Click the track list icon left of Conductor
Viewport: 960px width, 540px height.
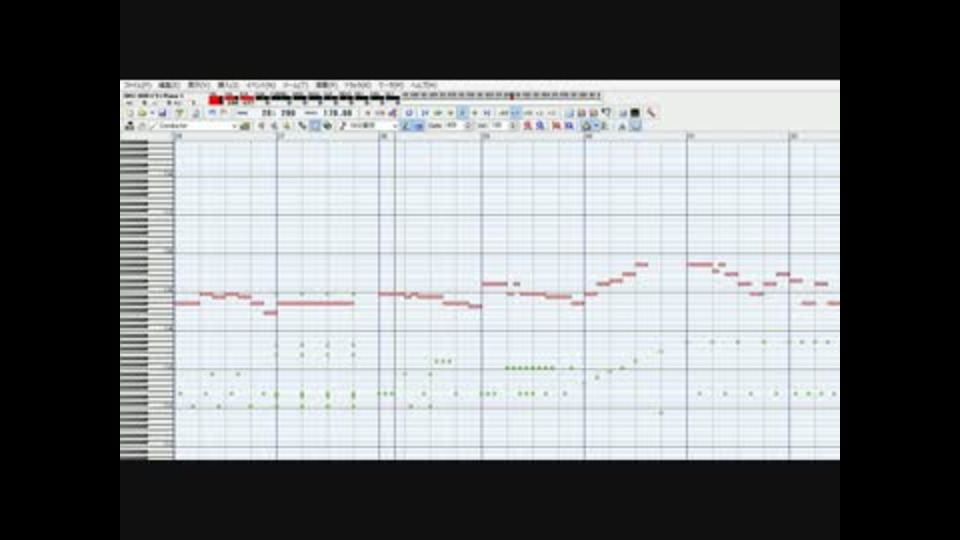click(x=130, y=126)
